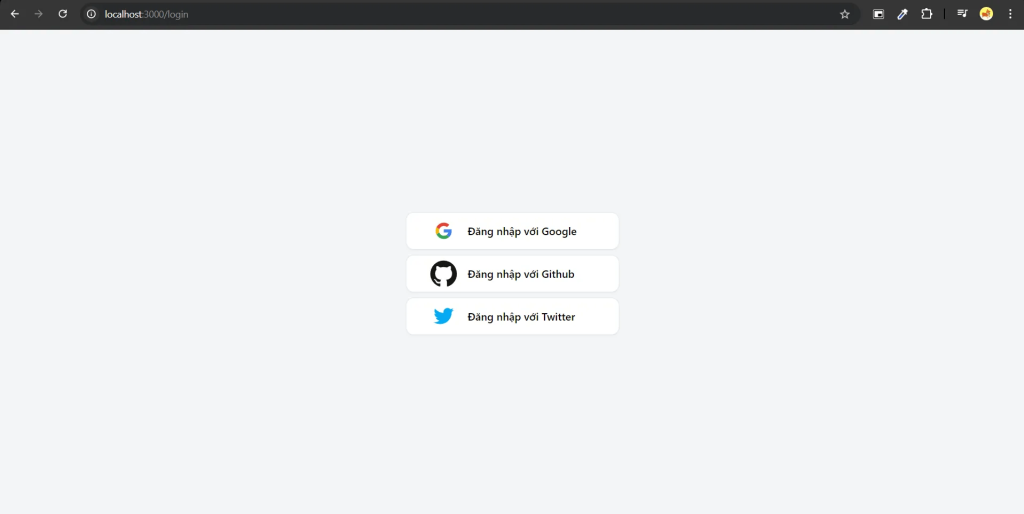Open the Extensions puzzle piece menu
The height and width of the screenshot is (514, 1024).
926,14
